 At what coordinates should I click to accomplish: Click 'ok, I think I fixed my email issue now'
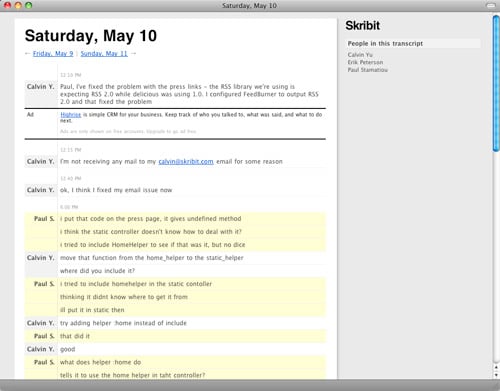pos(116,190)
